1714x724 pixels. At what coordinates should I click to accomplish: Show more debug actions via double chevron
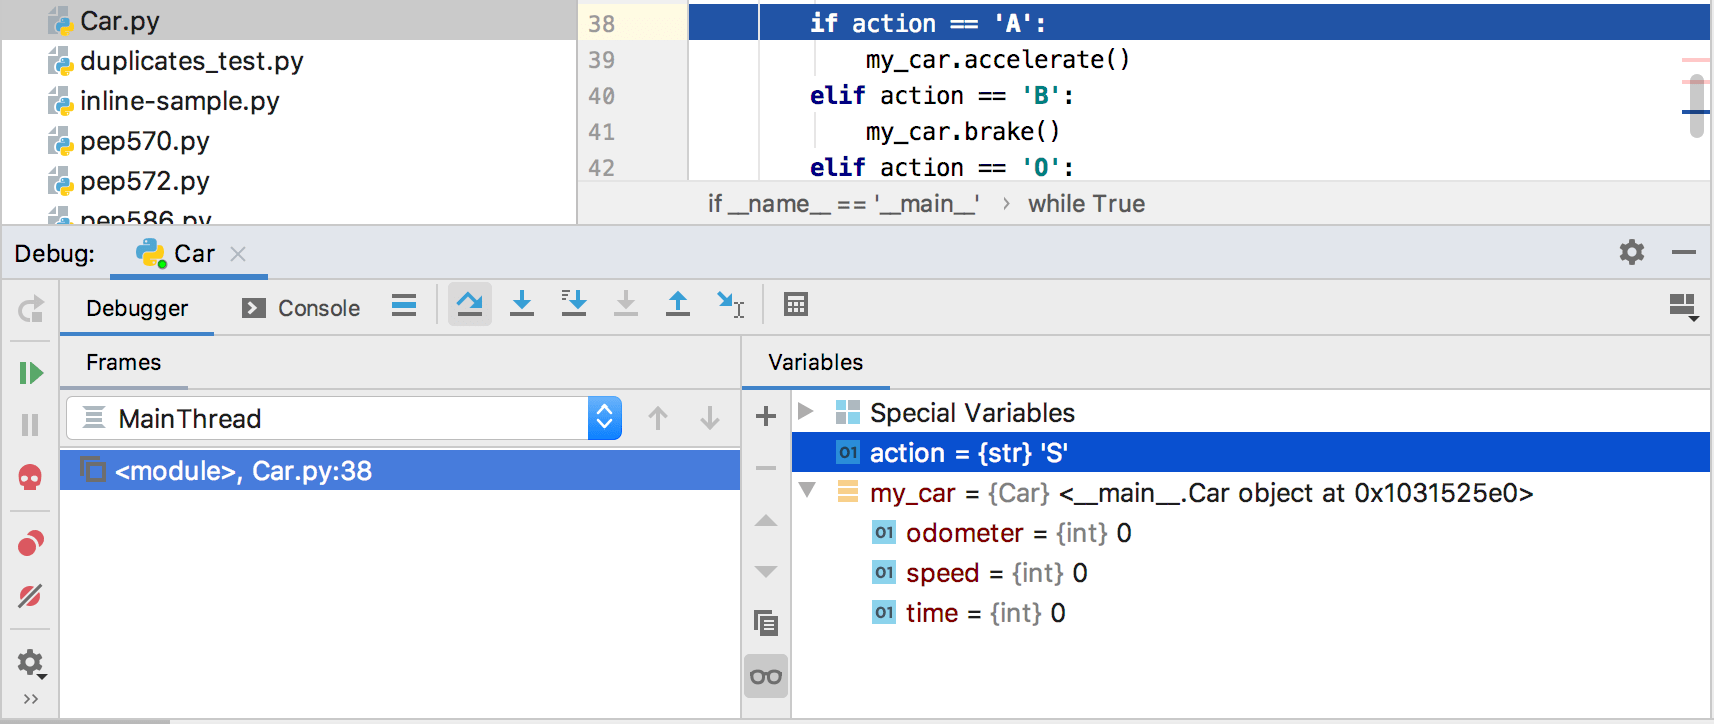click(31, 699)
